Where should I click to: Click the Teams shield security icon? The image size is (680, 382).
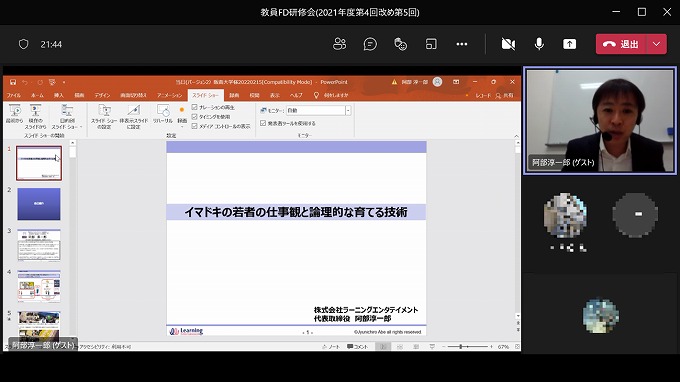pos(23,44)
